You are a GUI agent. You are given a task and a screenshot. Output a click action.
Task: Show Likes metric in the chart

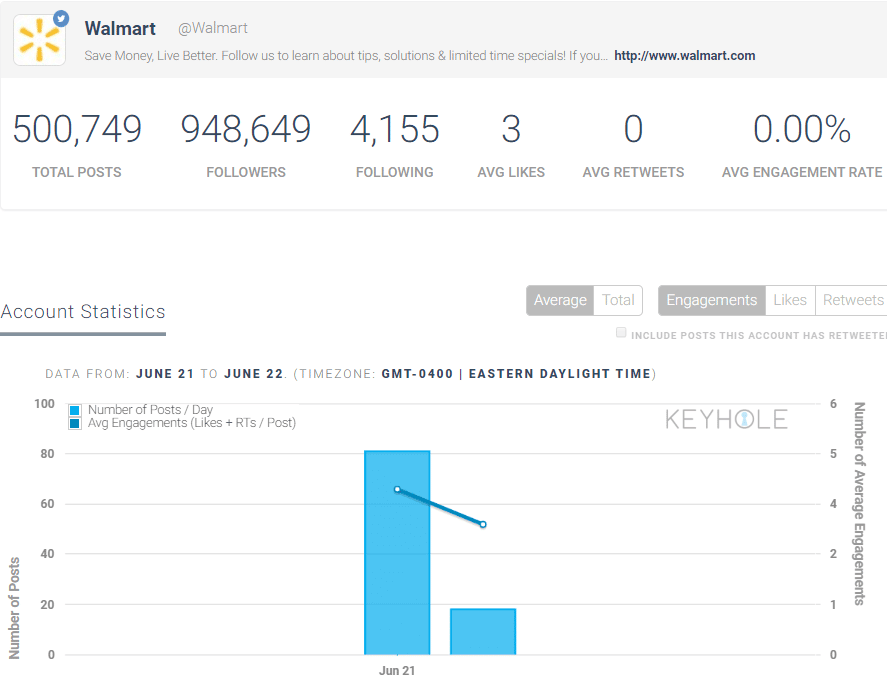coord(790,300)
